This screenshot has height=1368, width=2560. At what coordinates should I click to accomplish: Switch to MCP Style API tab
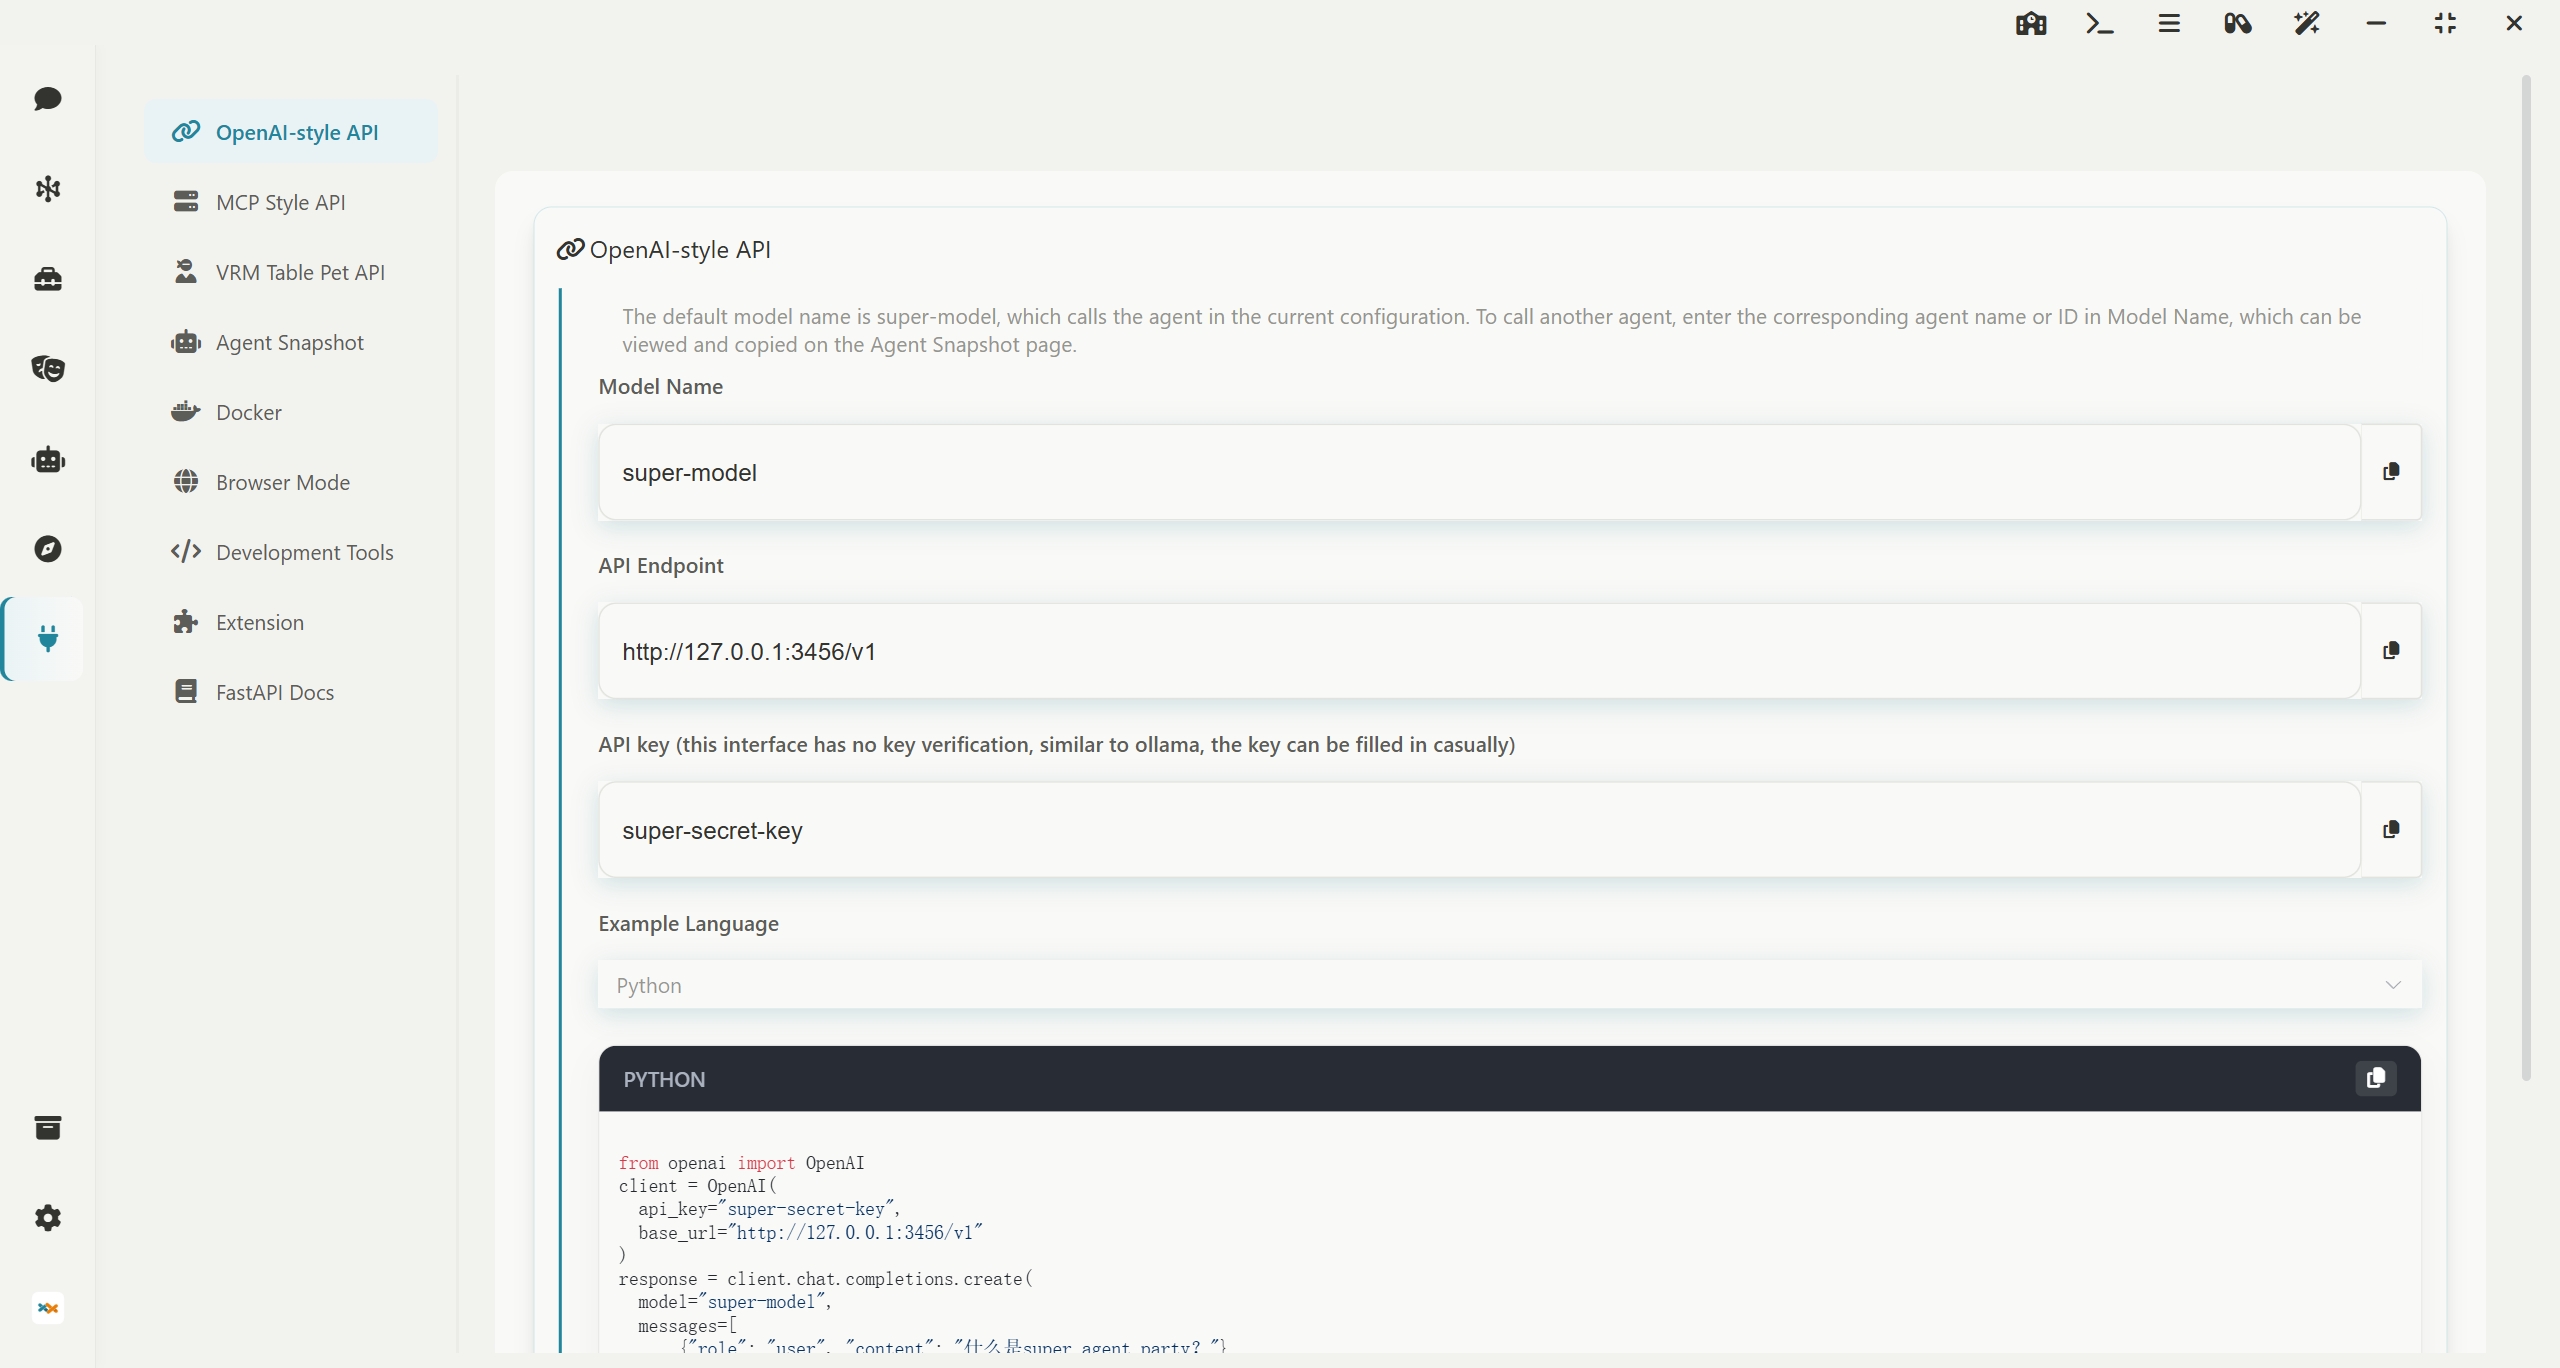click(280, 203)
